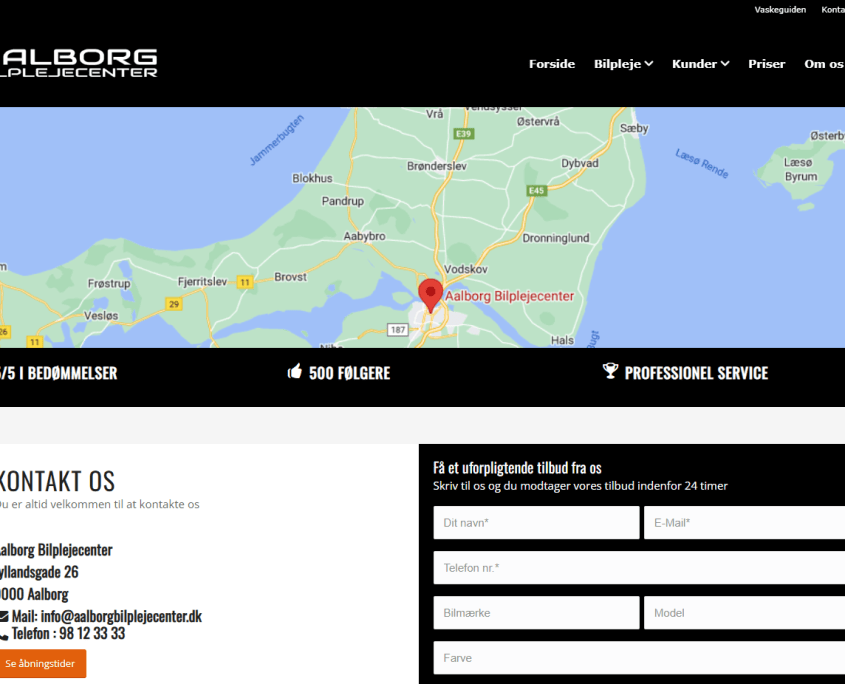Click the Aalborg Bilplejecenter map label

[x=509, y=296]
